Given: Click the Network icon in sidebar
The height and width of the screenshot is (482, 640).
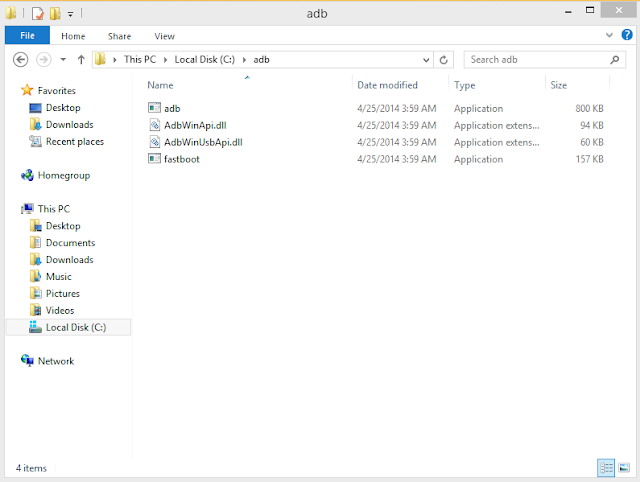Looking at the screenshot, I should (x=27, y=360).
